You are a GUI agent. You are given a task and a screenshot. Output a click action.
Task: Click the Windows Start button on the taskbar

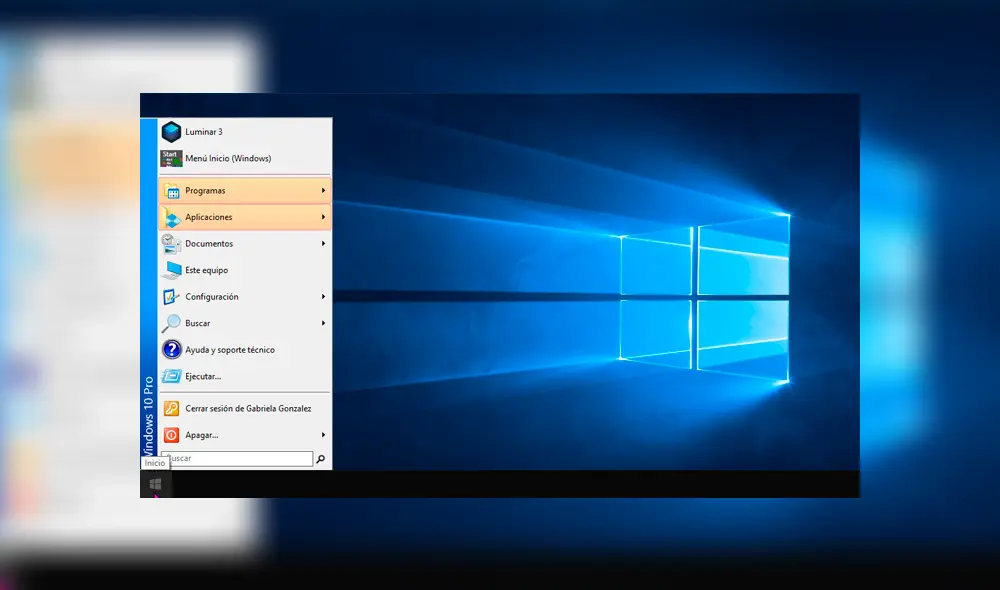(155, 483)
